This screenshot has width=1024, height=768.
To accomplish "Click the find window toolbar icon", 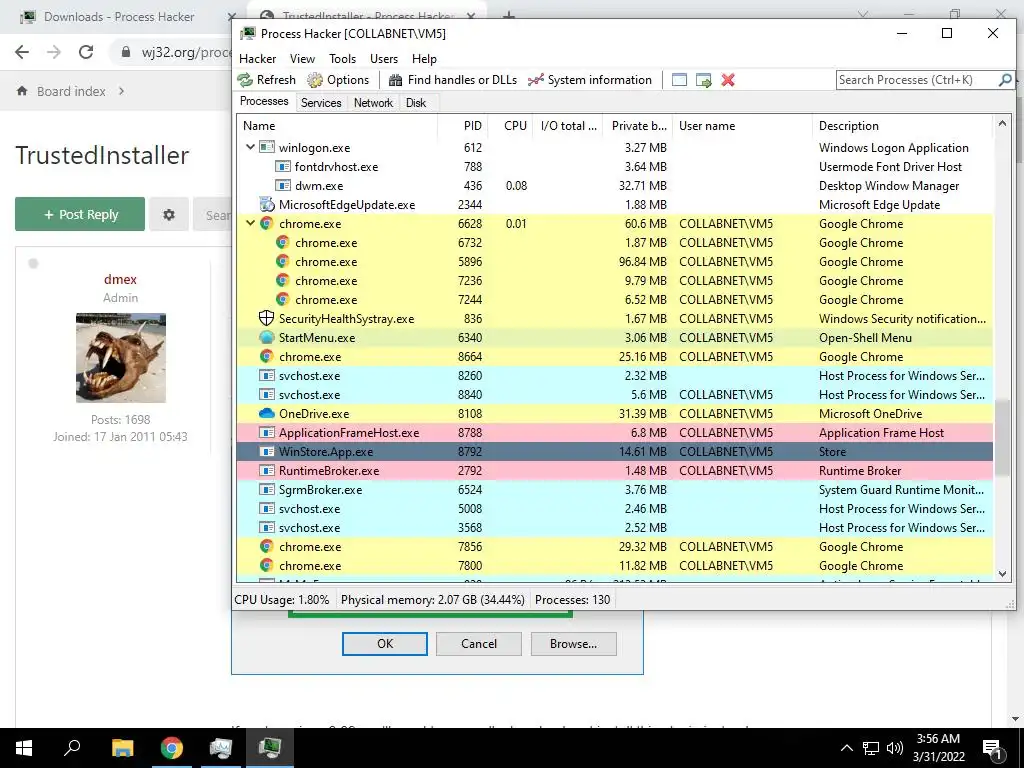I will [679, 80].
